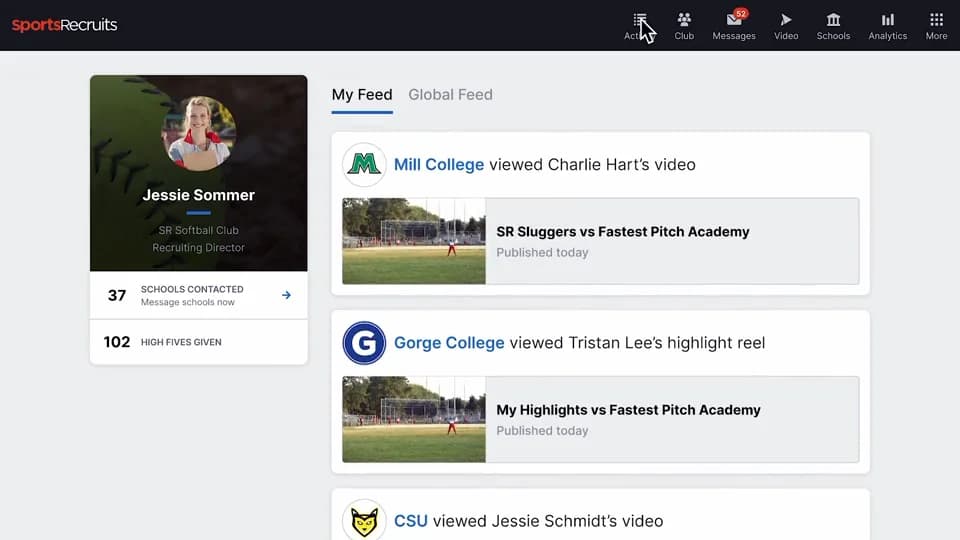Click the Schools Contacted arrow icon
The width and height of the screenshot is (960, 540).
(x=286, y=295)
